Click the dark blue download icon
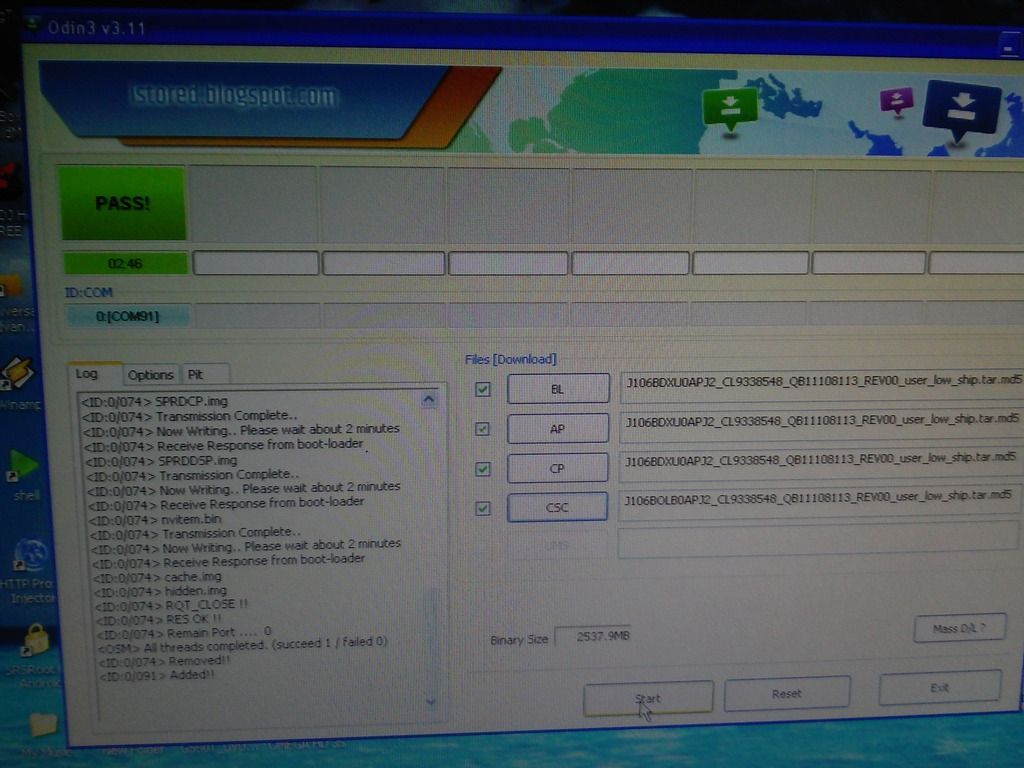This screenshot has height=768, width=1024. 961,108
